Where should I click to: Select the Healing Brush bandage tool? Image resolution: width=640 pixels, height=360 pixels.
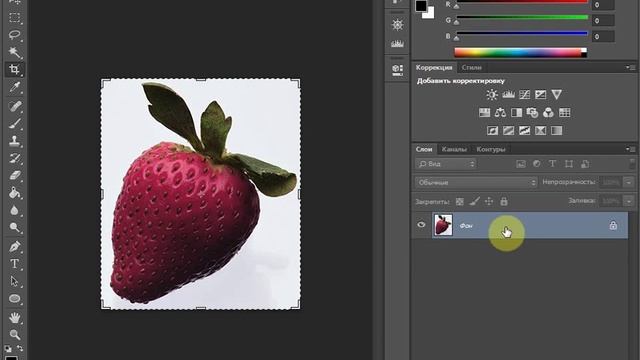(x=15, y=107)
